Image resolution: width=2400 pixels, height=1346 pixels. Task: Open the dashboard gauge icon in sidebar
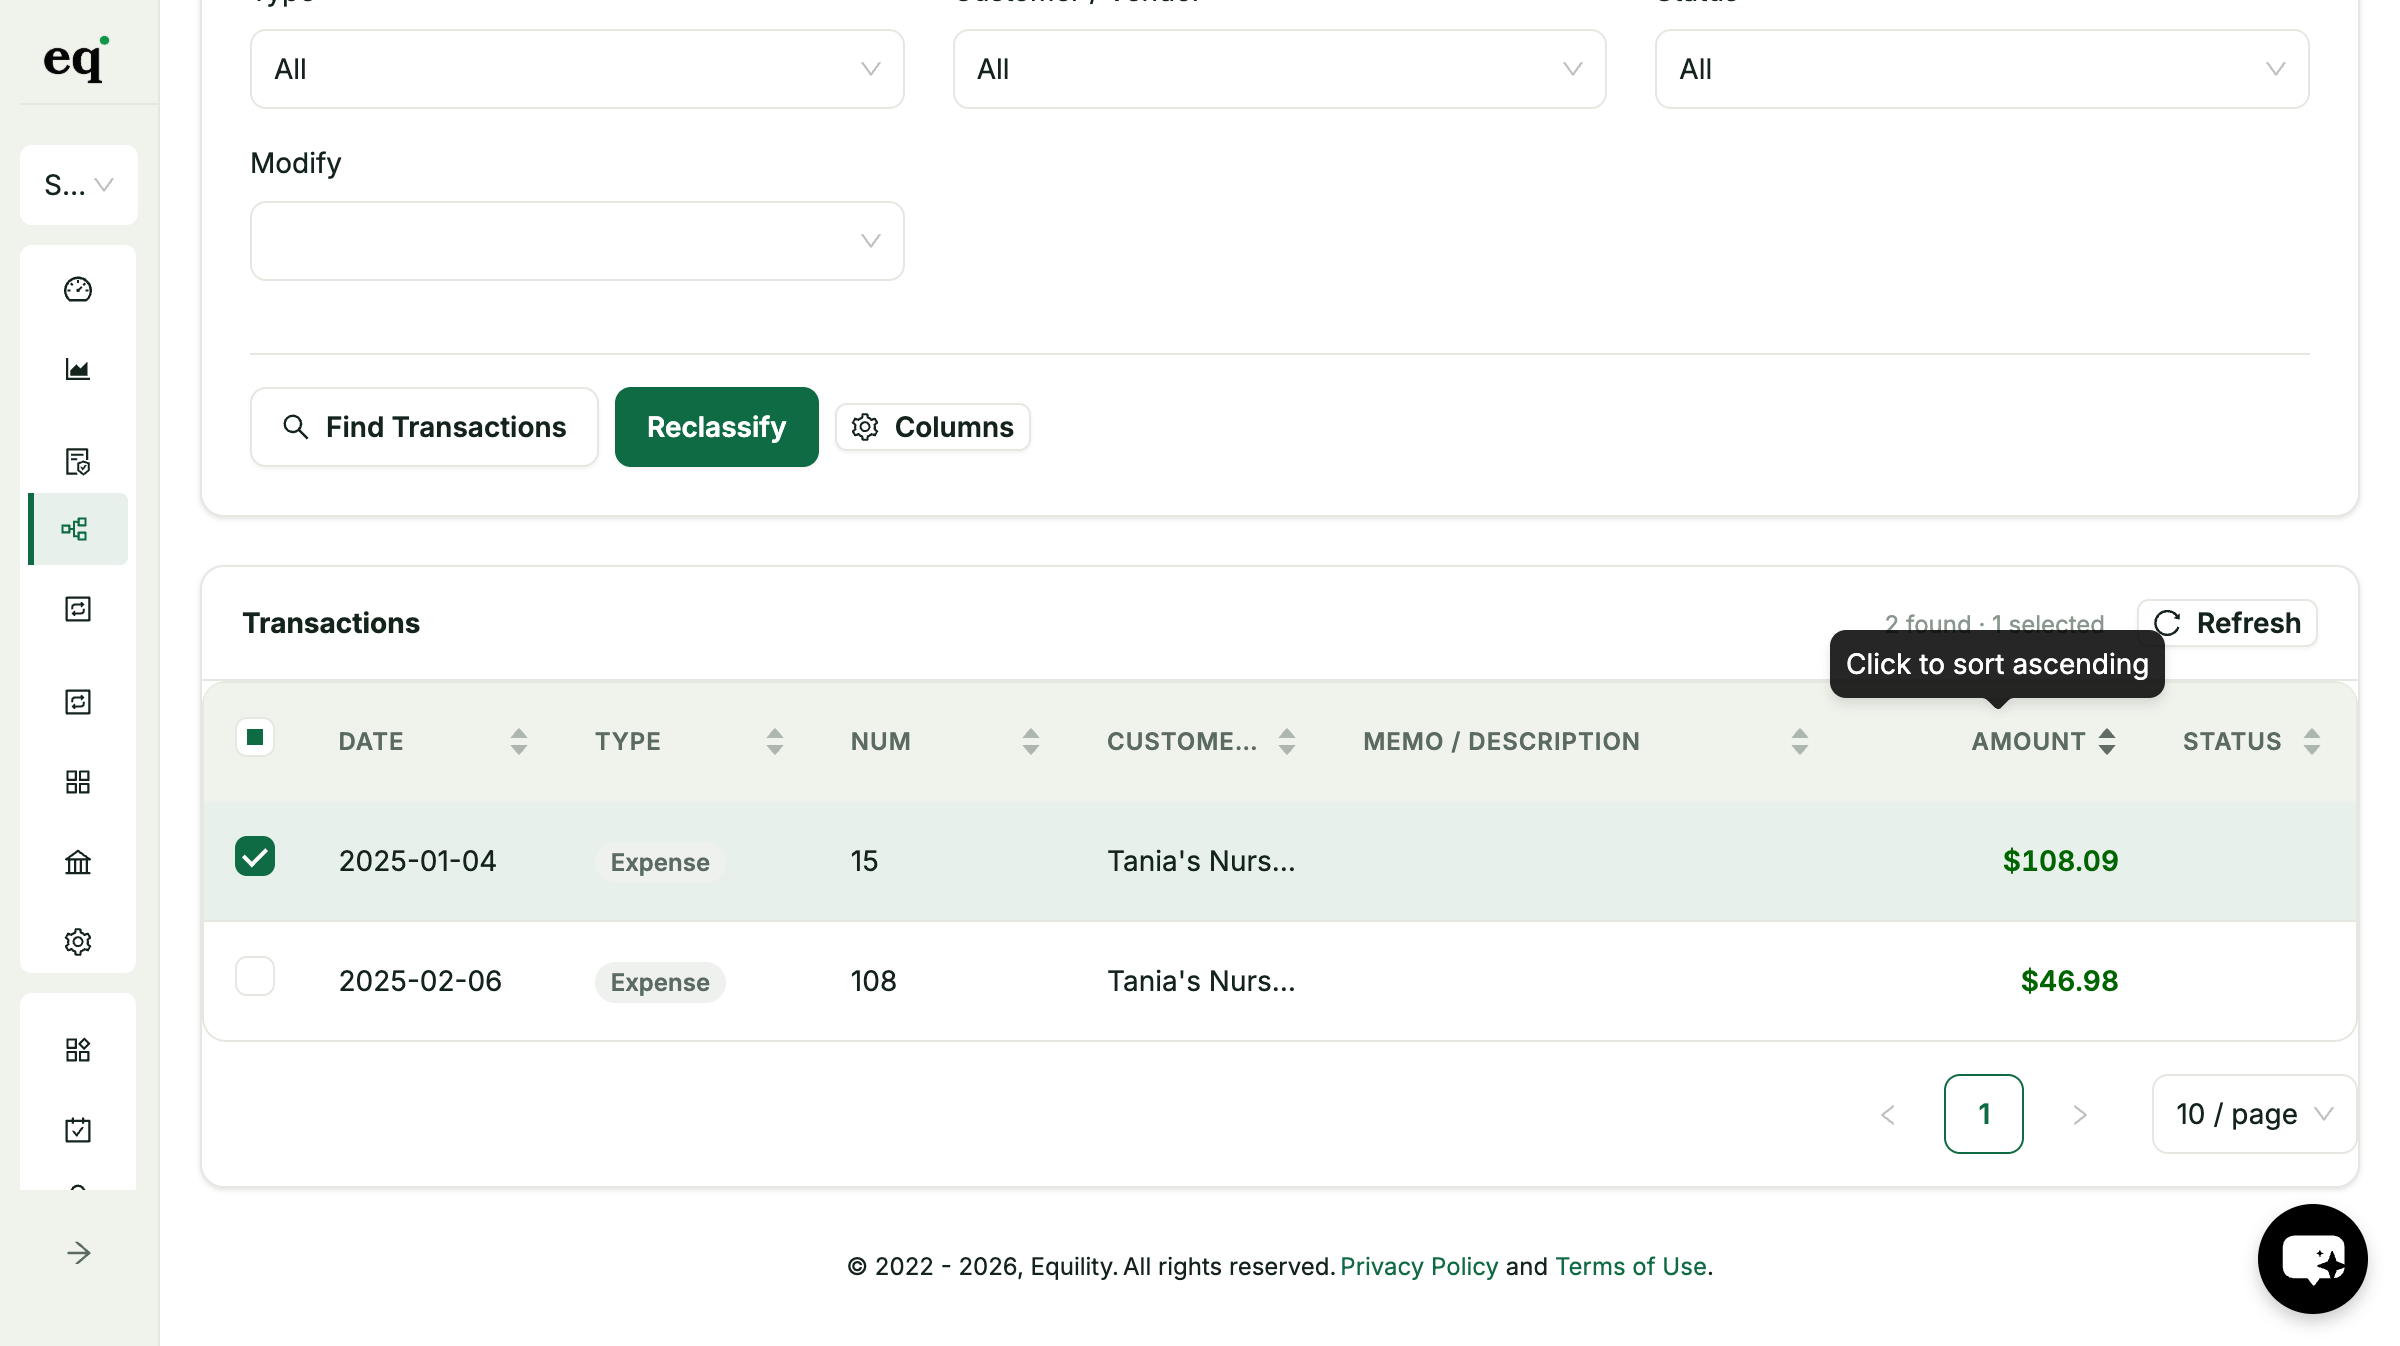[78, 289]
